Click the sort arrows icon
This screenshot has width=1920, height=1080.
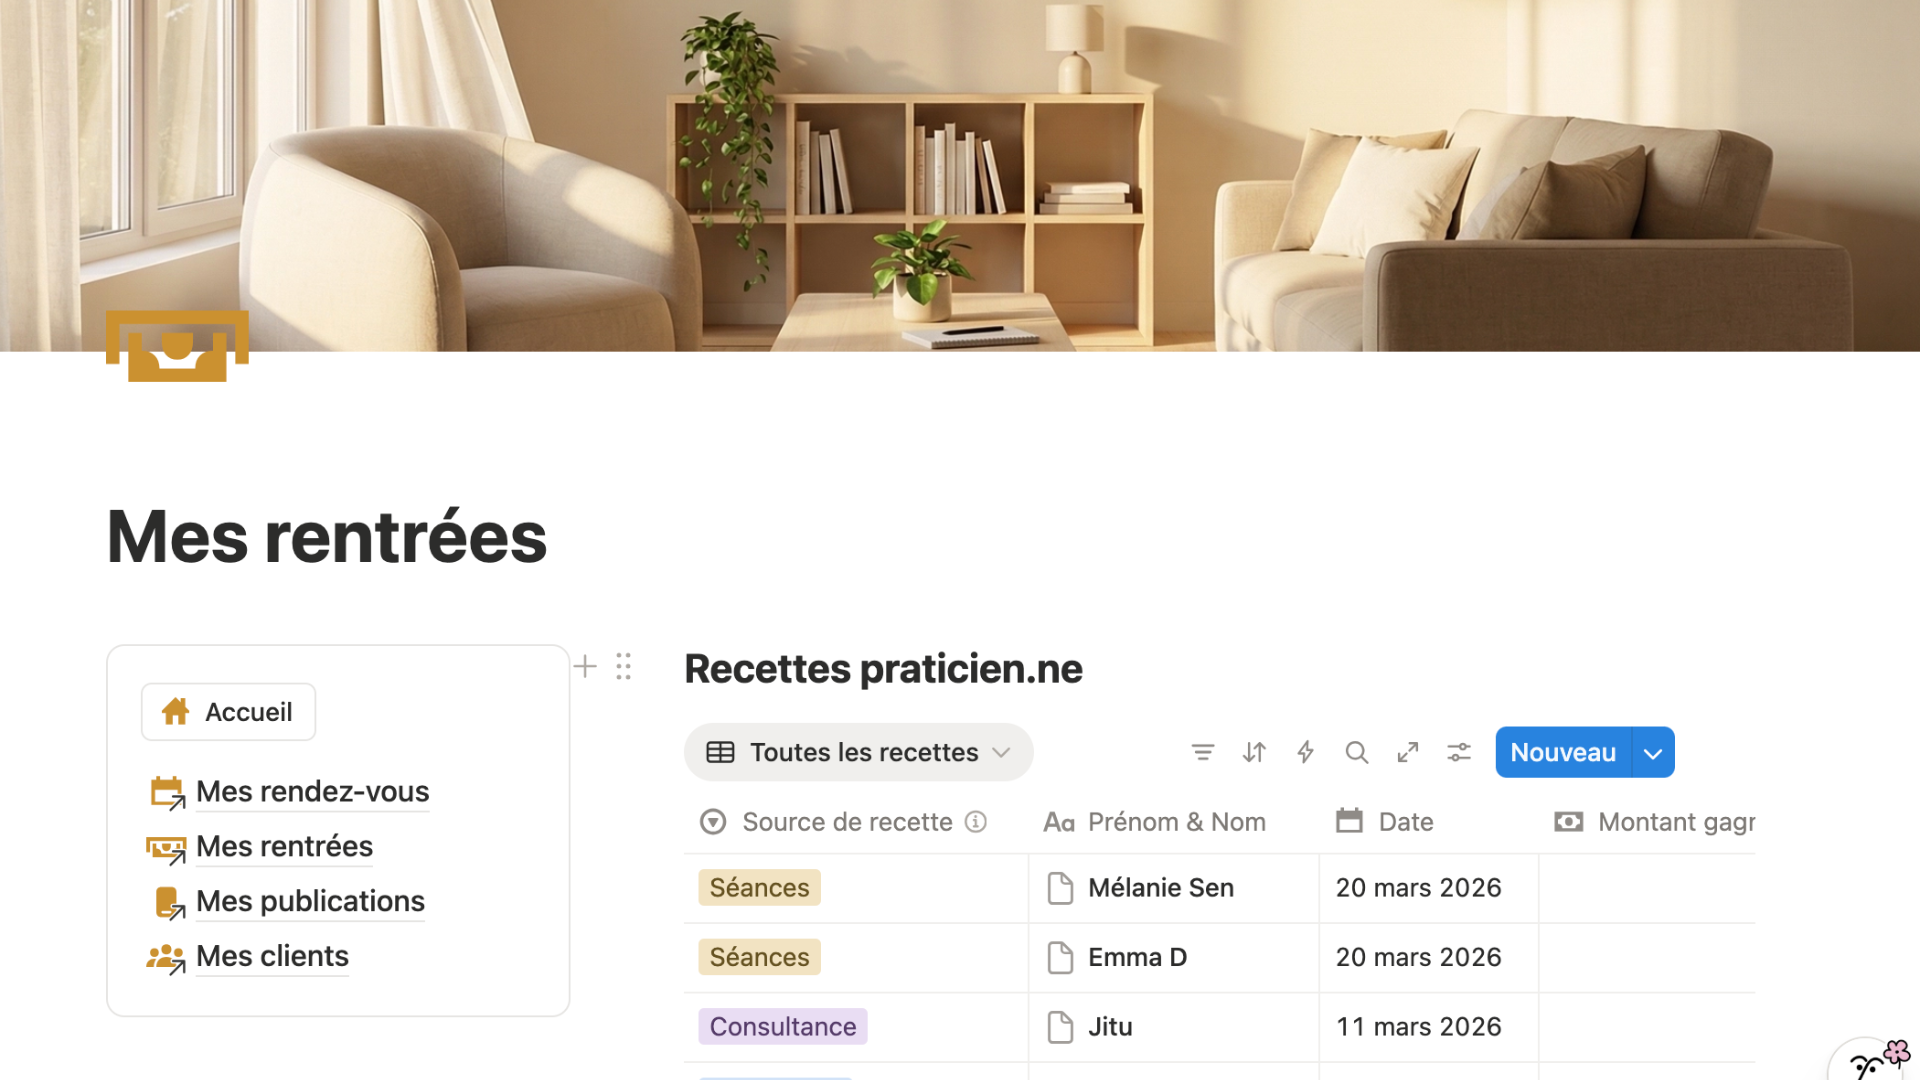tap(1254, 752)
